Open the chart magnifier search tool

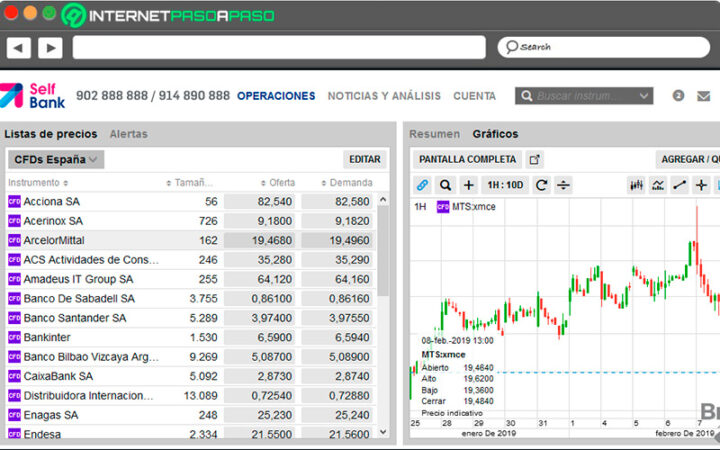(445, 185)
